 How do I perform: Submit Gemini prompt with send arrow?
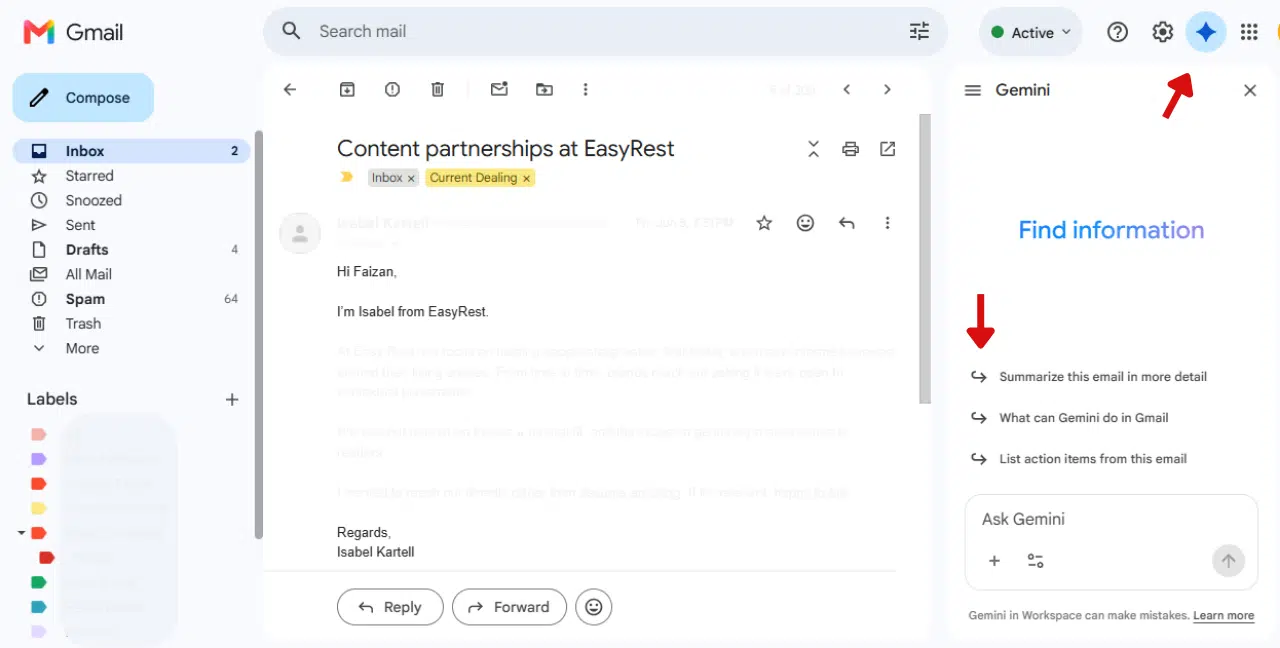coord(1228,561)
